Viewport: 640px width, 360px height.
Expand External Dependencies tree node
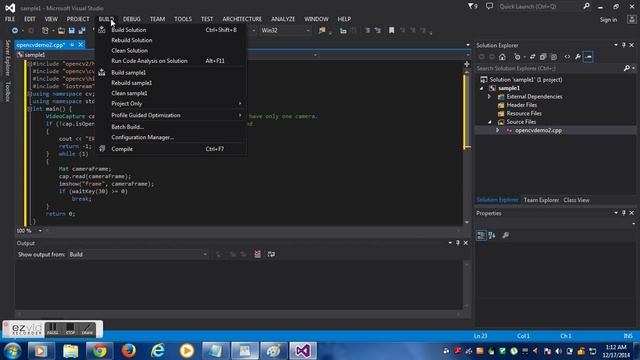(x=489, y=97)
